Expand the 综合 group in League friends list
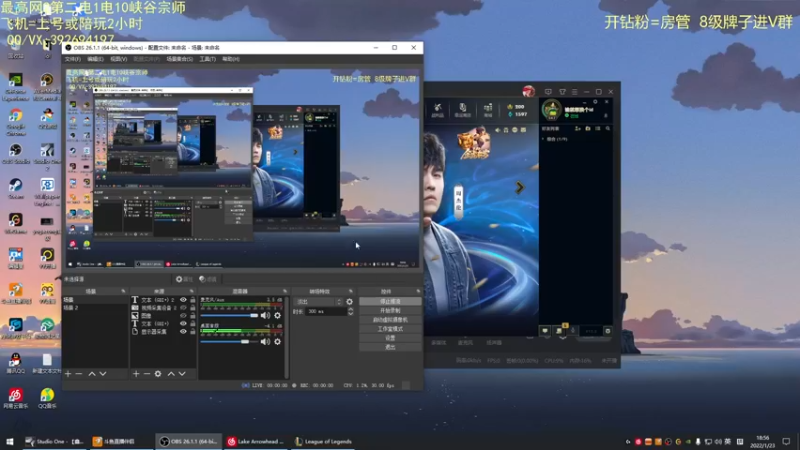The height and width of the screenshot is (450, 800). pyautogui.click(x=542, y=139)
